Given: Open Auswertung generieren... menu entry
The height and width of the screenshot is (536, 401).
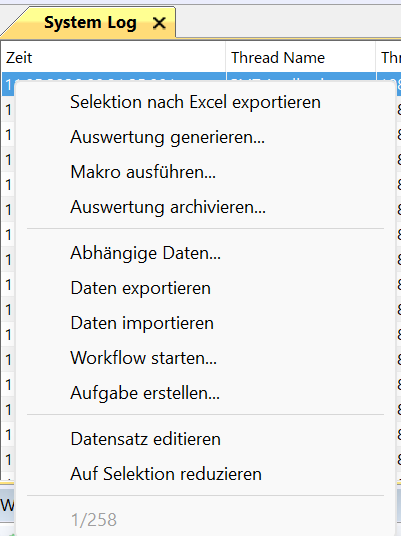Looking at the screenshot, I should pyautogui.click(x=205, y=137).
